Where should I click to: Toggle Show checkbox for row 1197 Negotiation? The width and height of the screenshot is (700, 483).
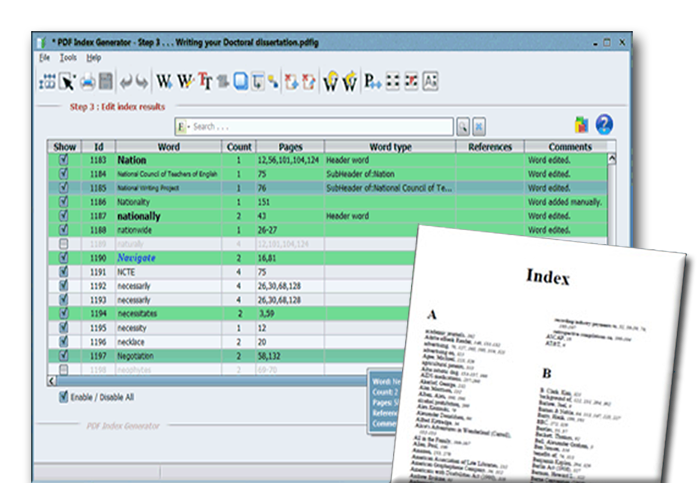64,355
